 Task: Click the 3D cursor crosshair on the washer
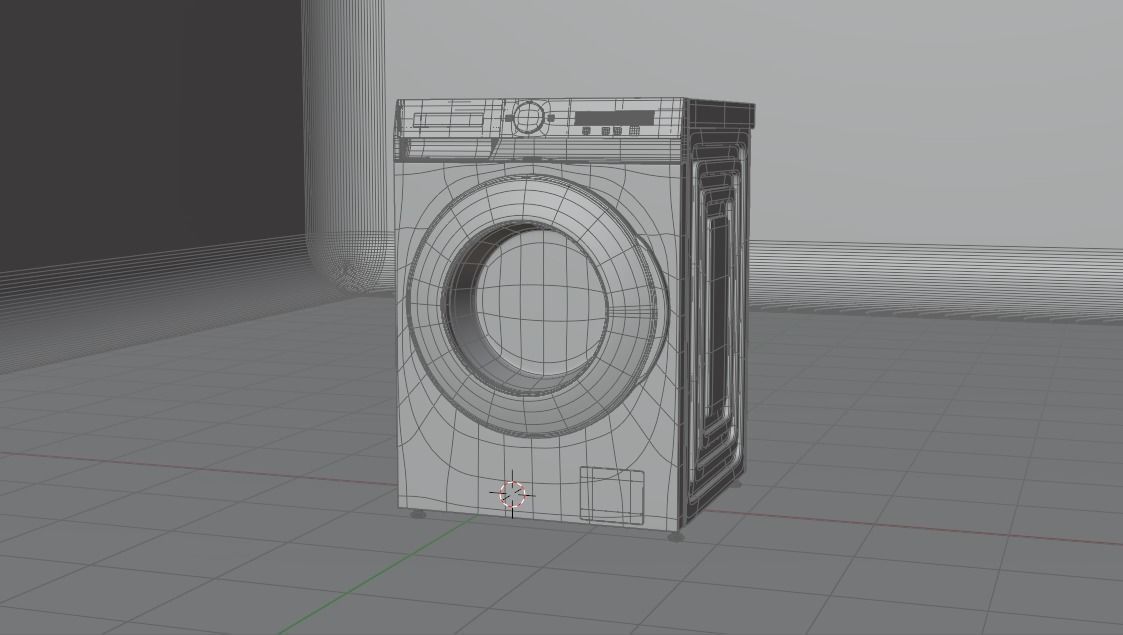tap(512, 494)
